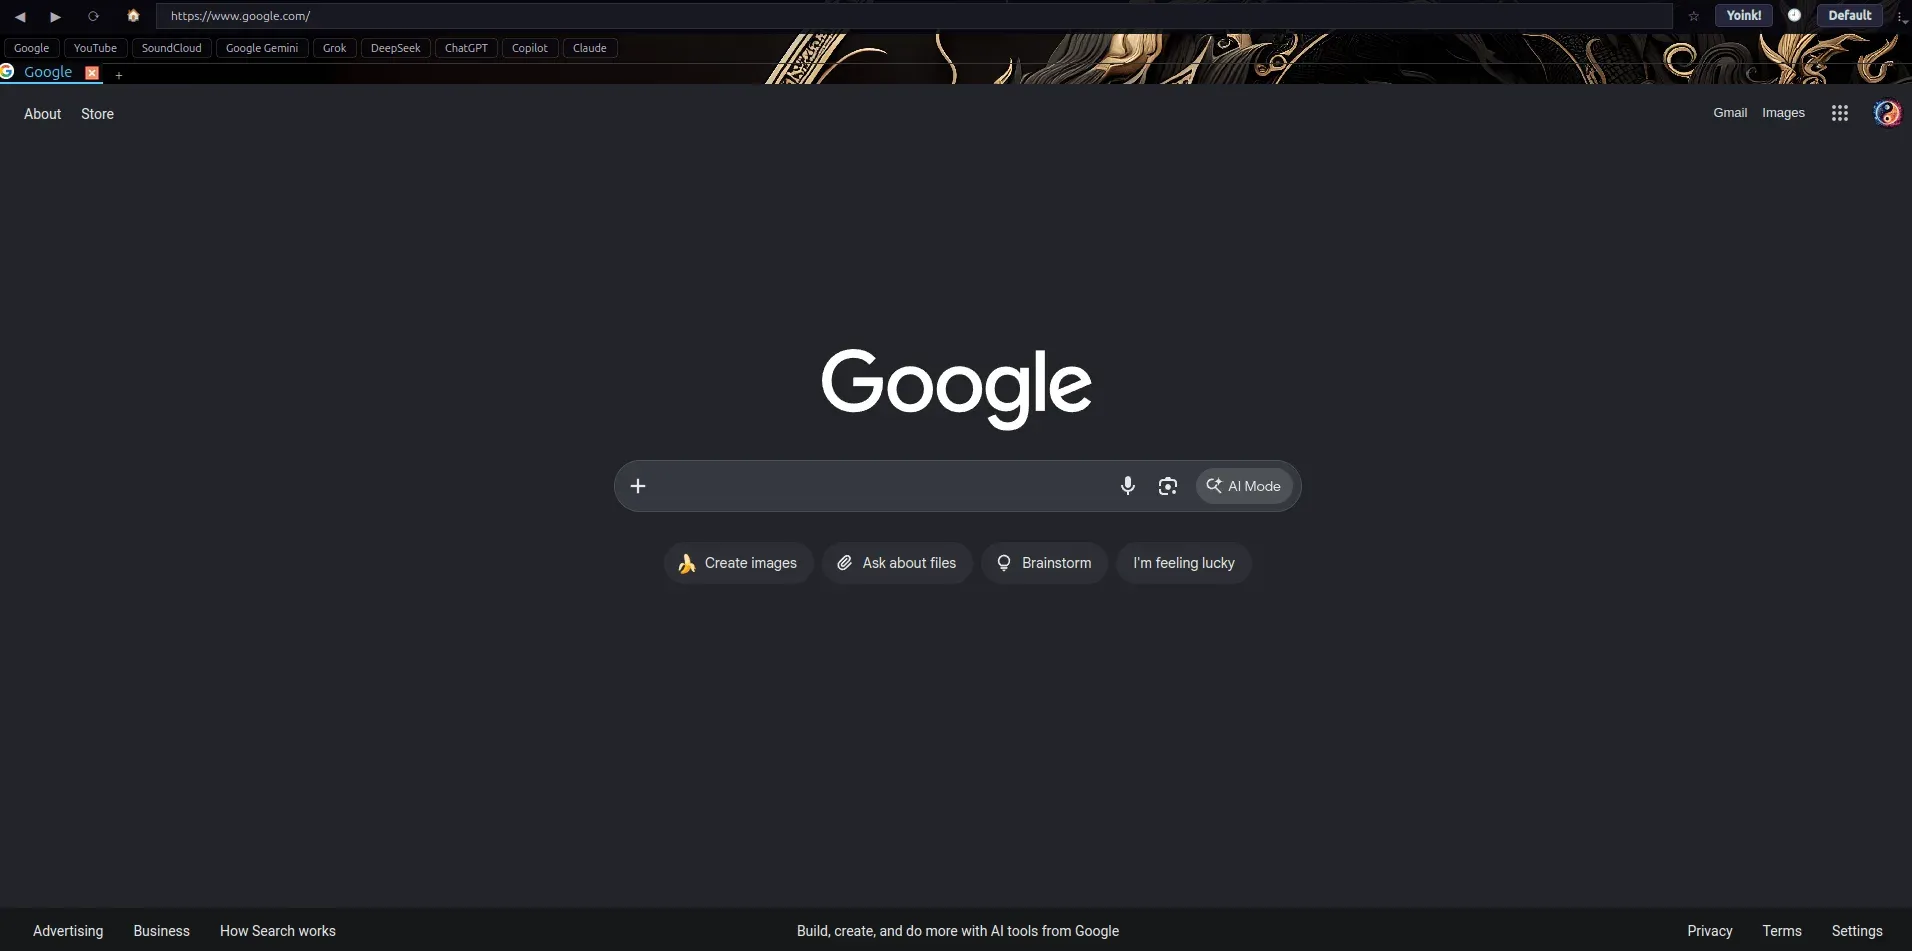The image size is (1912, 951).
Task: Click the Ask about files chip
Action: point(897,563)
